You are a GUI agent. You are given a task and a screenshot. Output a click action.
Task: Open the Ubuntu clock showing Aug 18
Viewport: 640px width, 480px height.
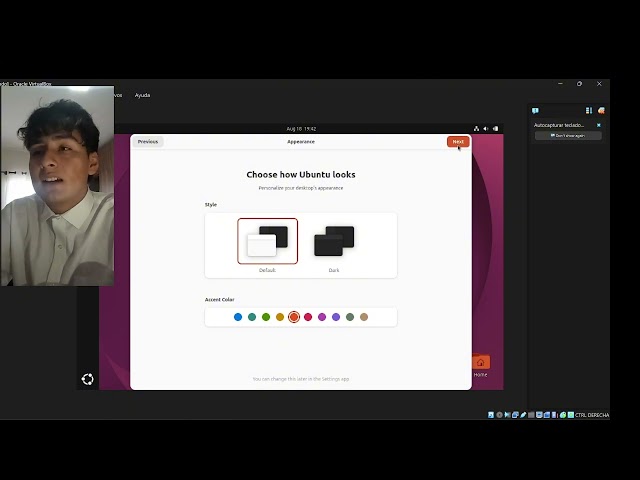tap(301, 129)
